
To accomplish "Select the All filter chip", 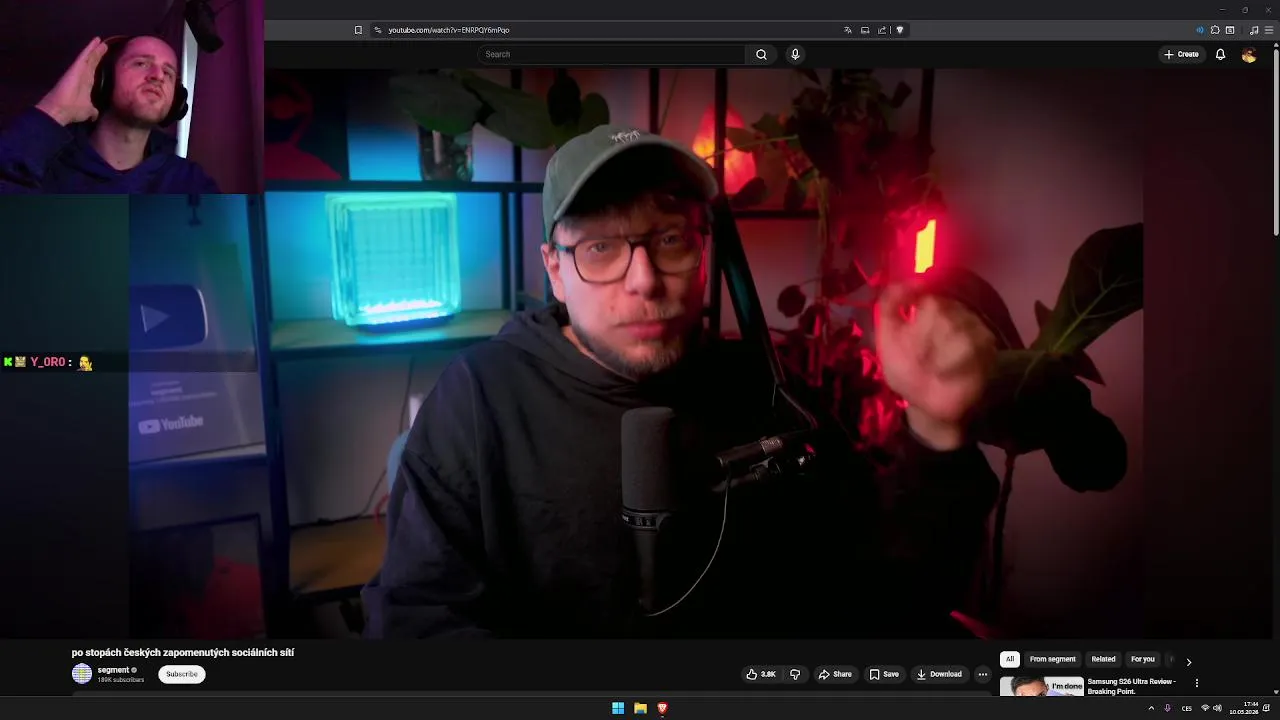I will point(1010,659).
